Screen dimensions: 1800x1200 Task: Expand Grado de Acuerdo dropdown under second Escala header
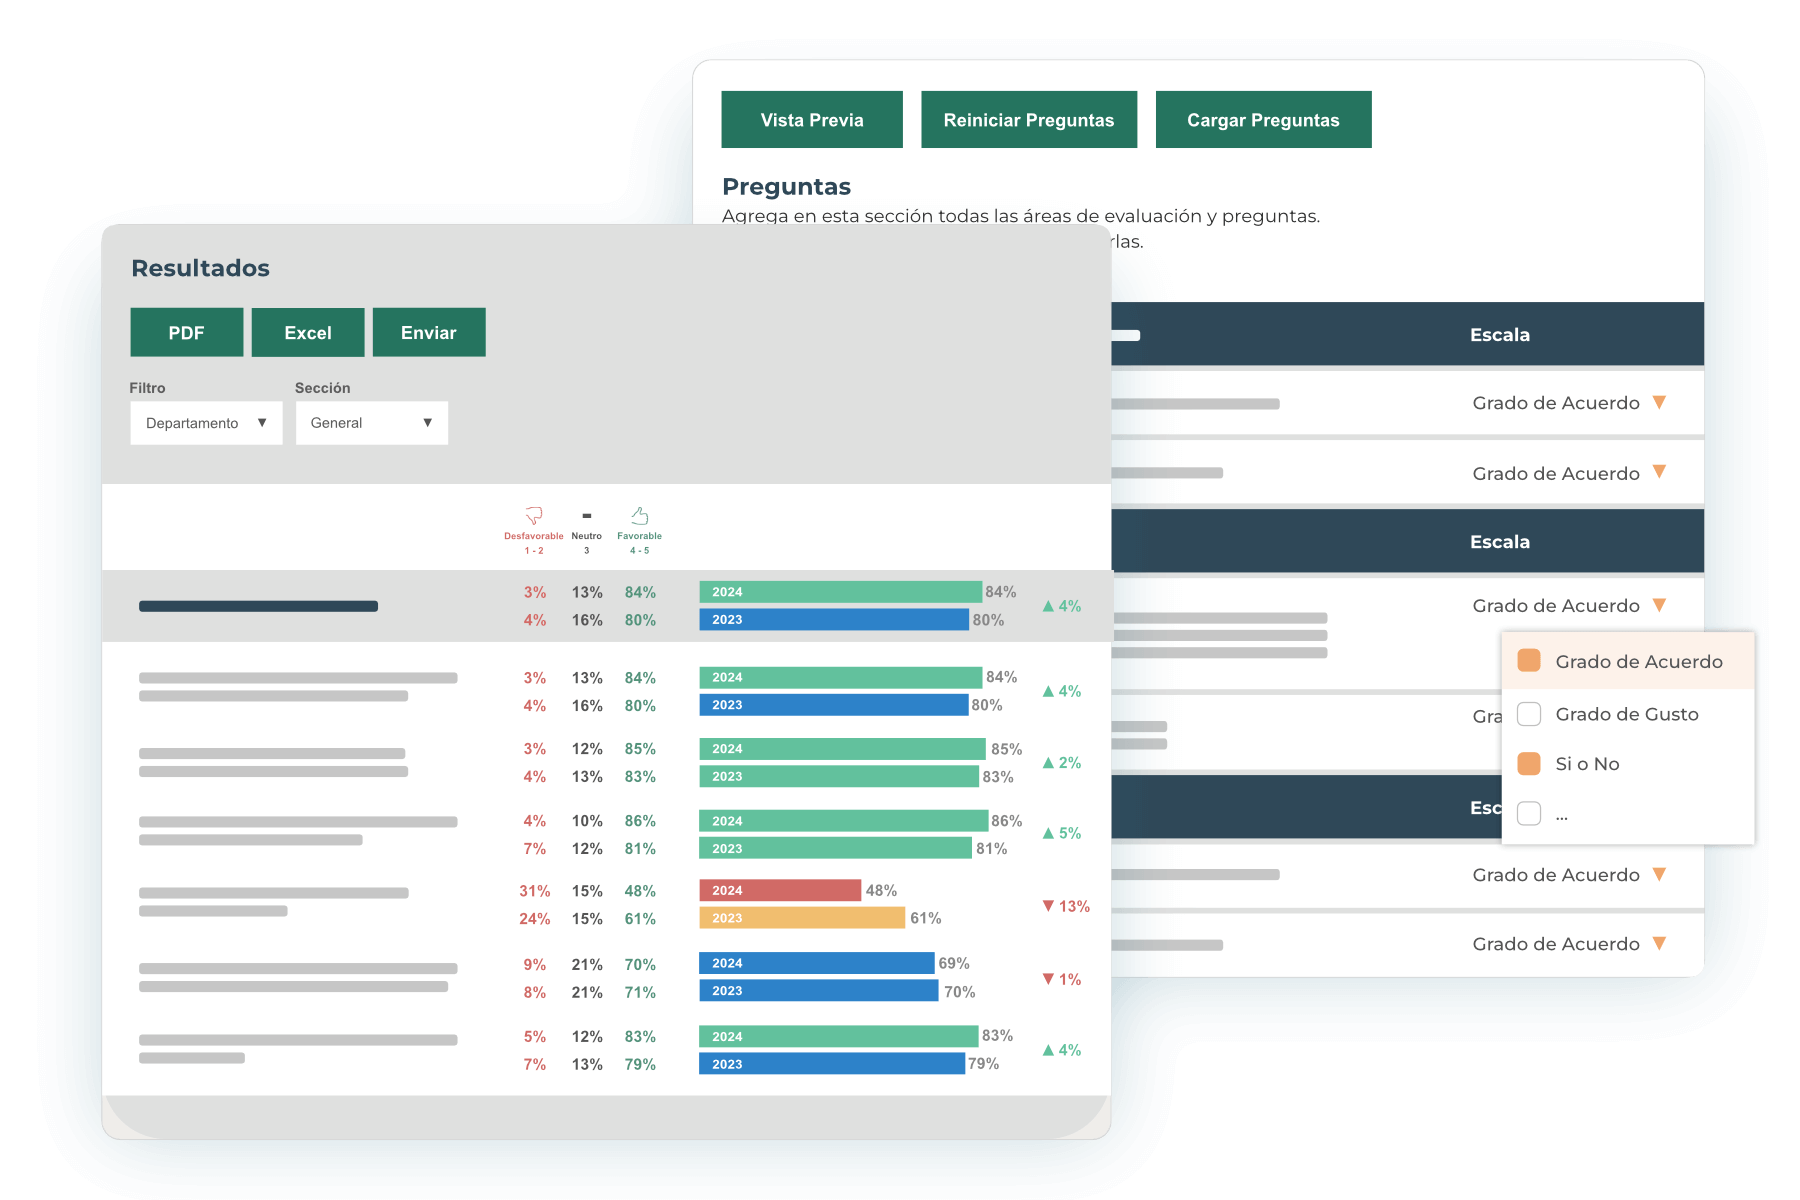coord(1659,605)
